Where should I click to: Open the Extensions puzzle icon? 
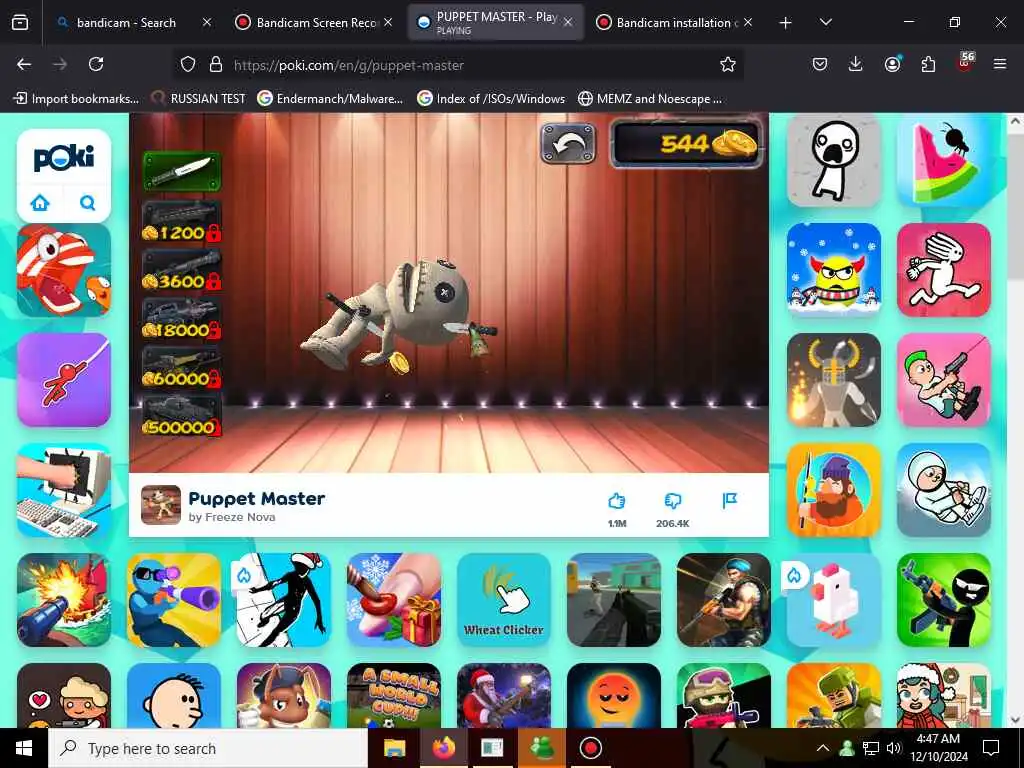pyautogui.click(x=928, y=64)
